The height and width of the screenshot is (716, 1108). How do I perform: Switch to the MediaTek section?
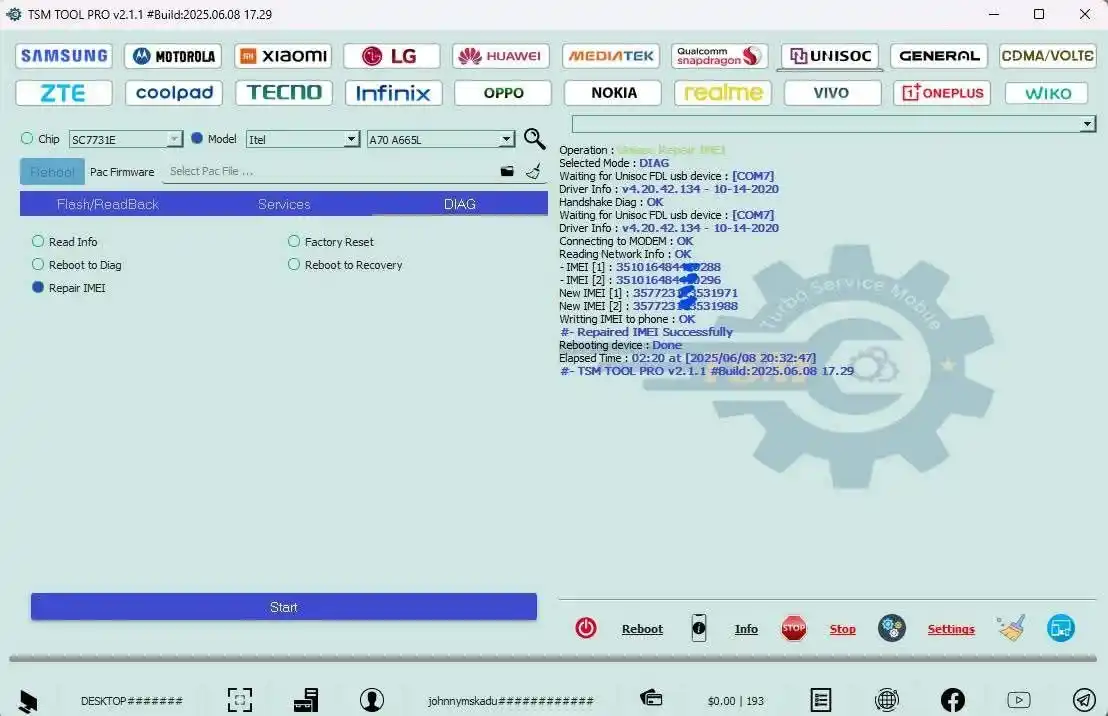tap(611, 56)
